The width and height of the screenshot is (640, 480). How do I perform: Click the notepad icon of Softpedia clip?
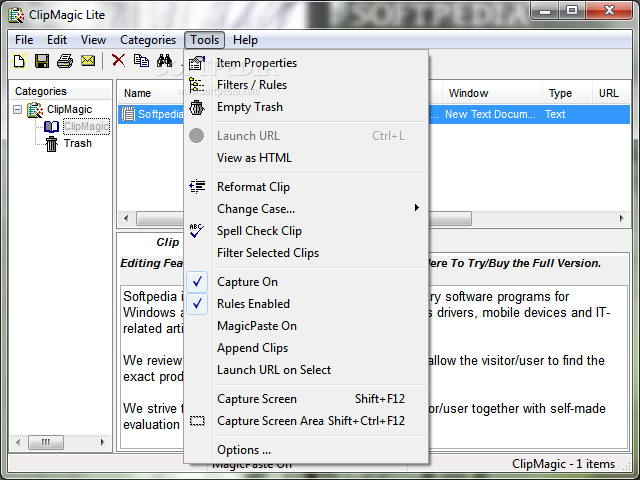pyautogui.click(x=128, y=114)
